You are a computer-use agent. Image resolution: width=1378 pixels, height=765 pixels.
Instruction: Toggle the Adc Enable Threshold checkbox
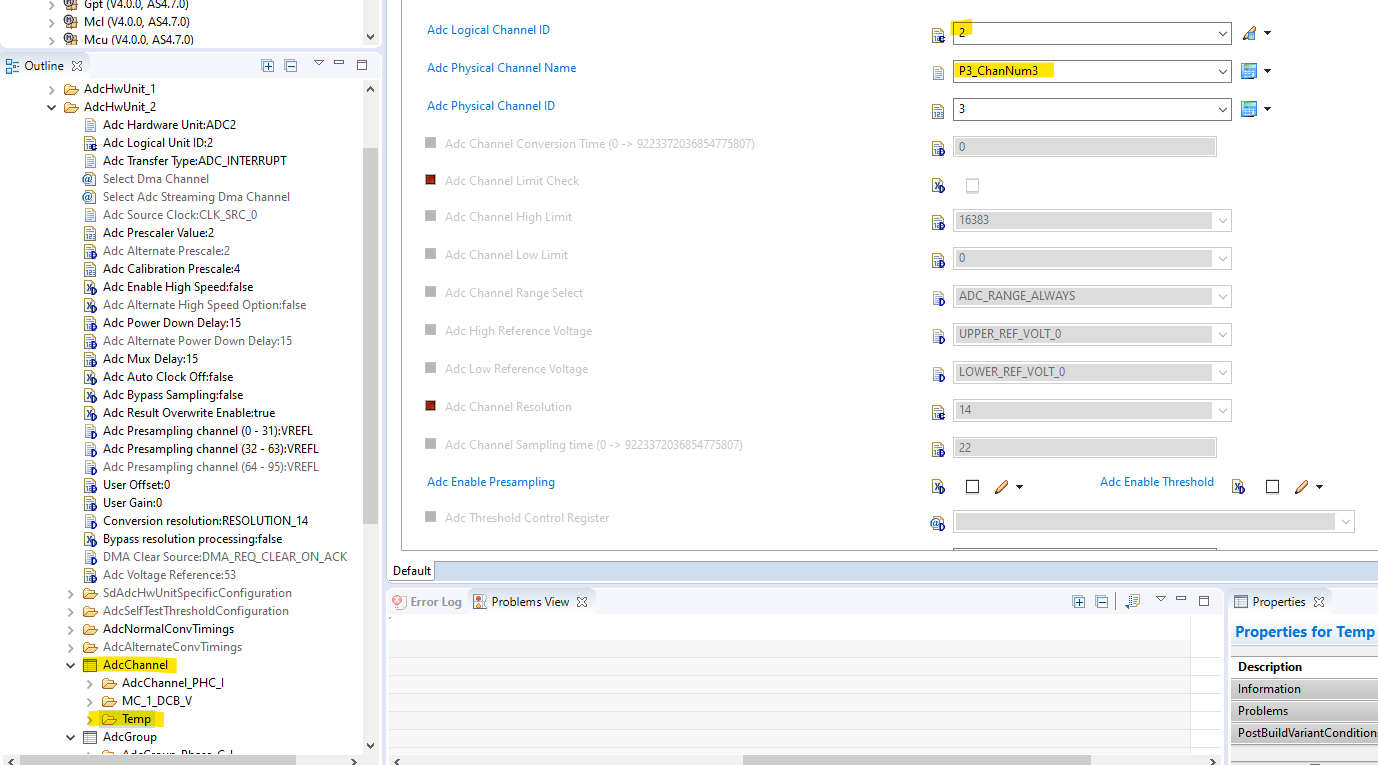[1272, 486]
